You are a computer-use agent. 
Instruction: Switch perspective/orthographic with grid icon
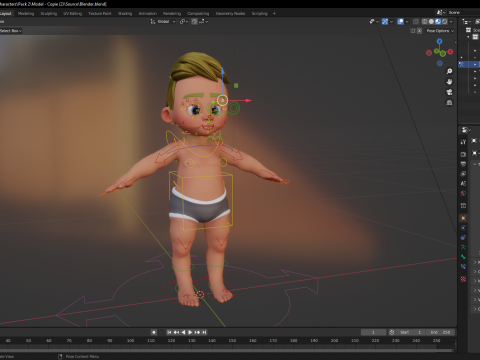pos(449,103)
